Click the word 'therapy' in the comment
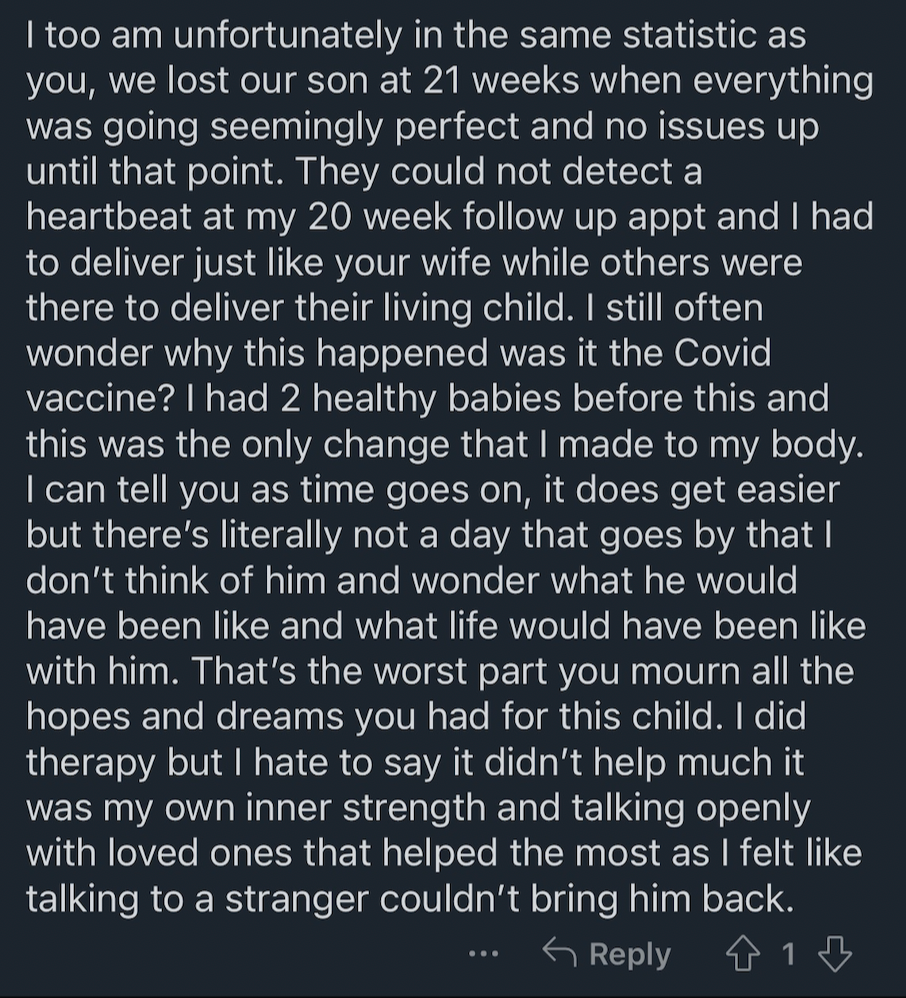 [x=90, y=763]
